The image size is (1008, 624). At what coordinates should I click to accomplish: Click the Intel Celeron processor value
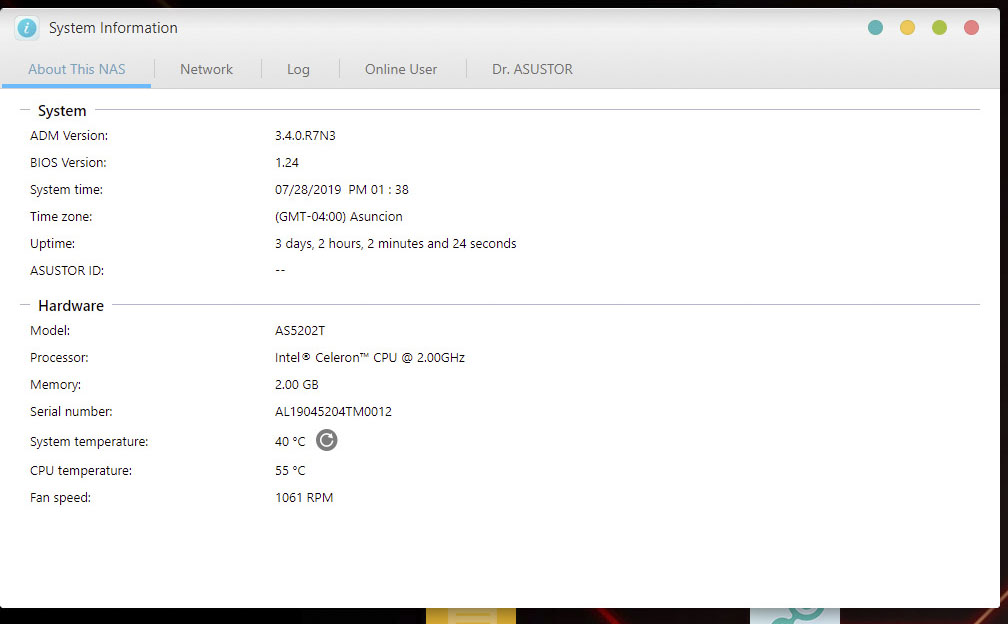370,357
